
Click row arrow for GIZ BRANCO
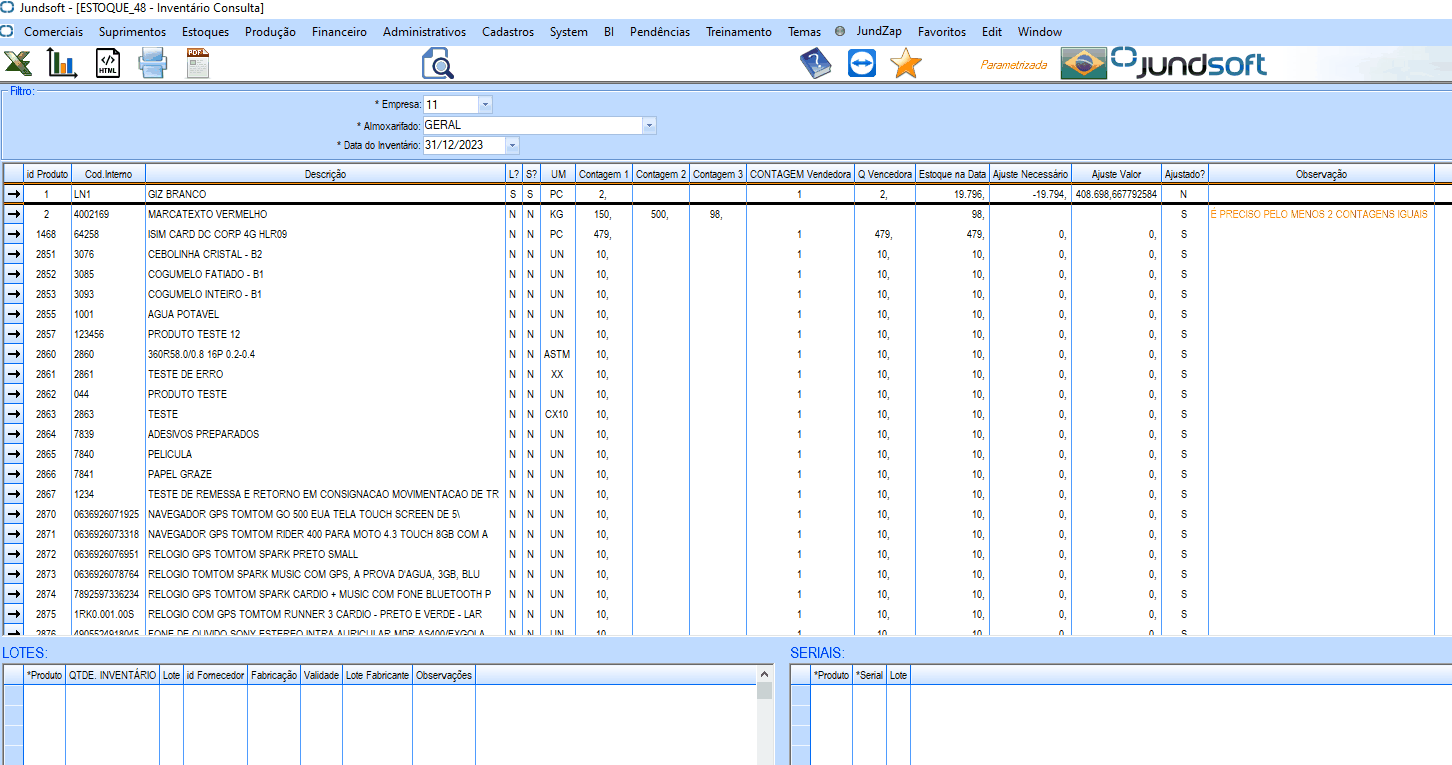coord(14,194)
